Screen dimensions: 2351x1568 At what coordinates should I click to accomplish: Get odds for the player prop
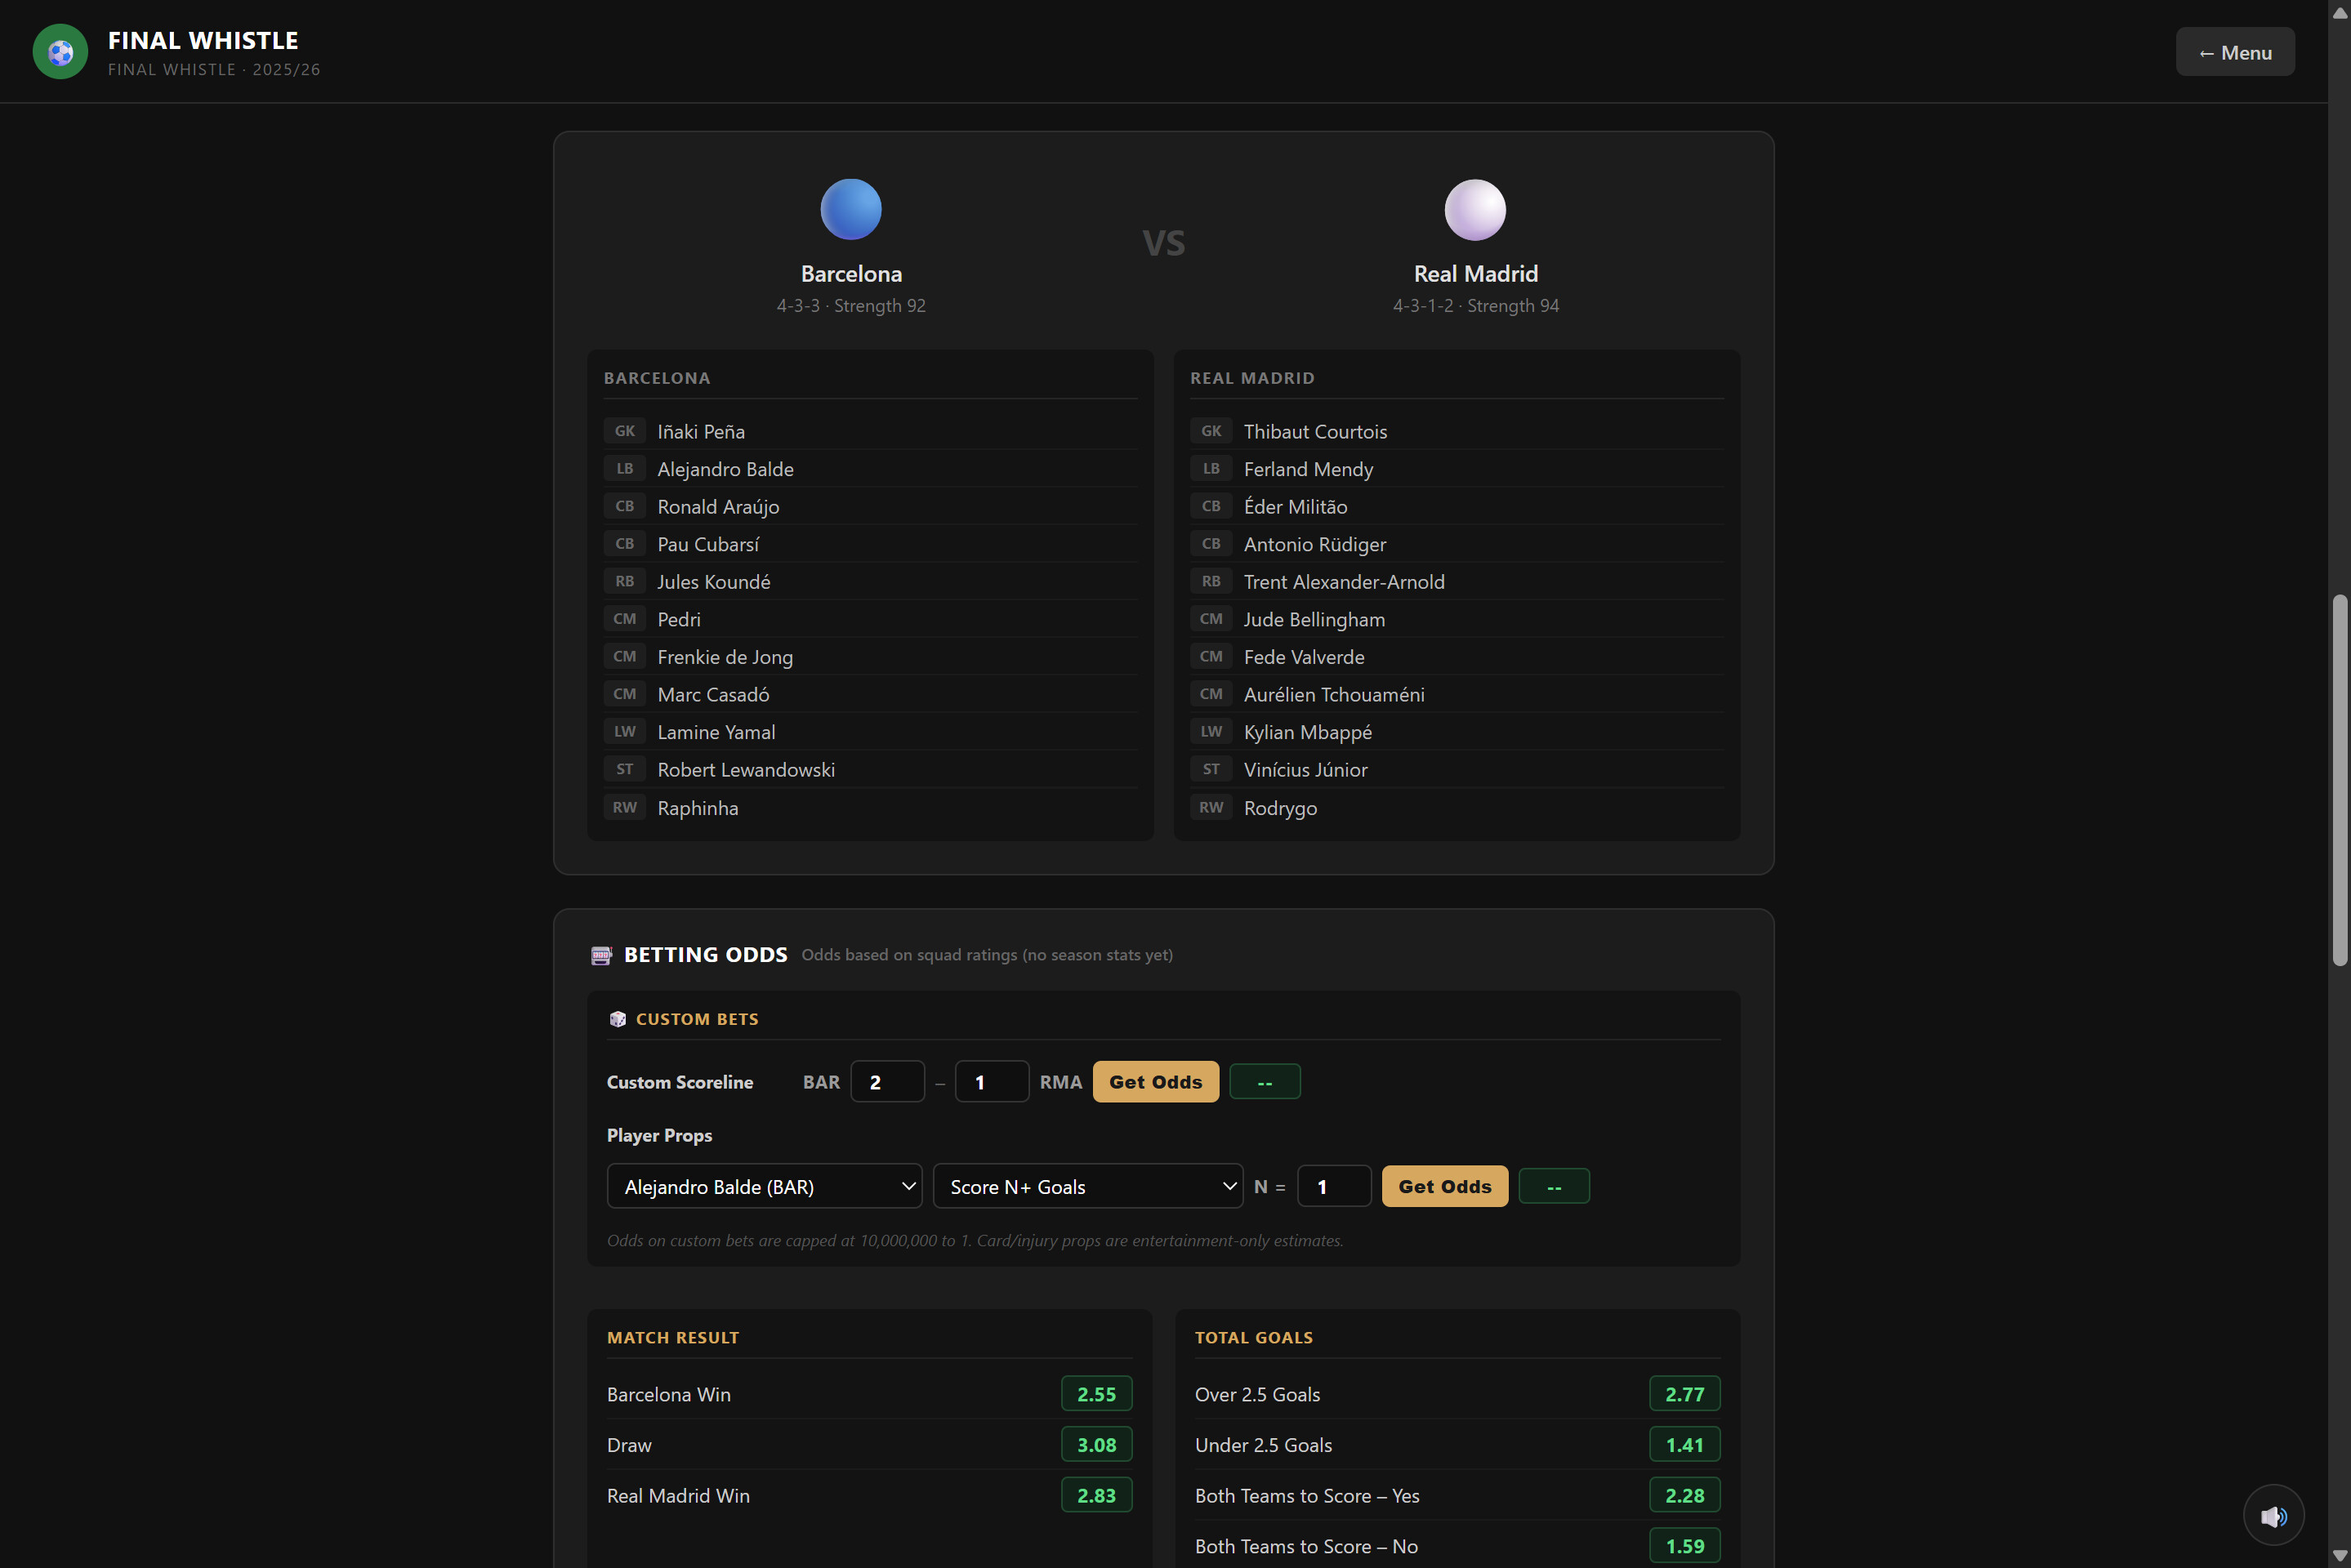click(1444, 1186)
